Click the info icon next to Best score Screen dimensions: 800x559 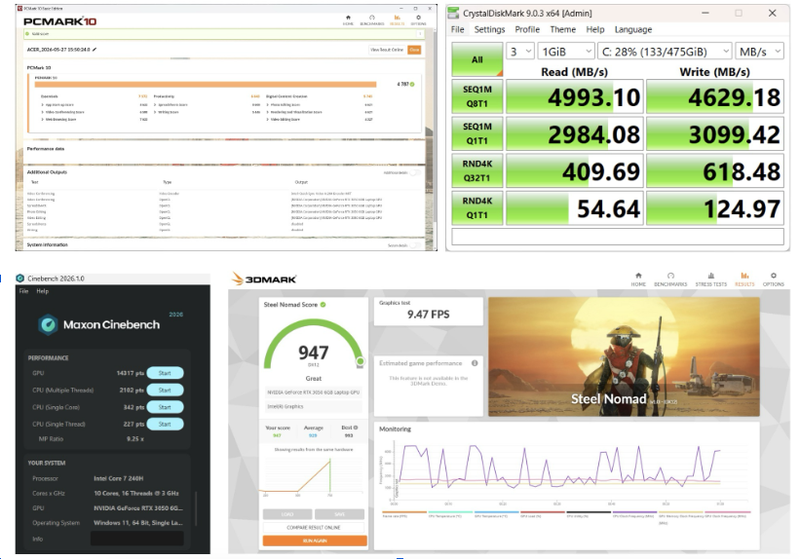coord(356,427)
